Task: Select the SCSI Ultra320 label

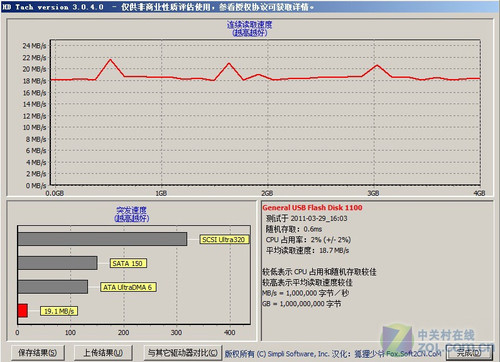Action: [224, 239]
